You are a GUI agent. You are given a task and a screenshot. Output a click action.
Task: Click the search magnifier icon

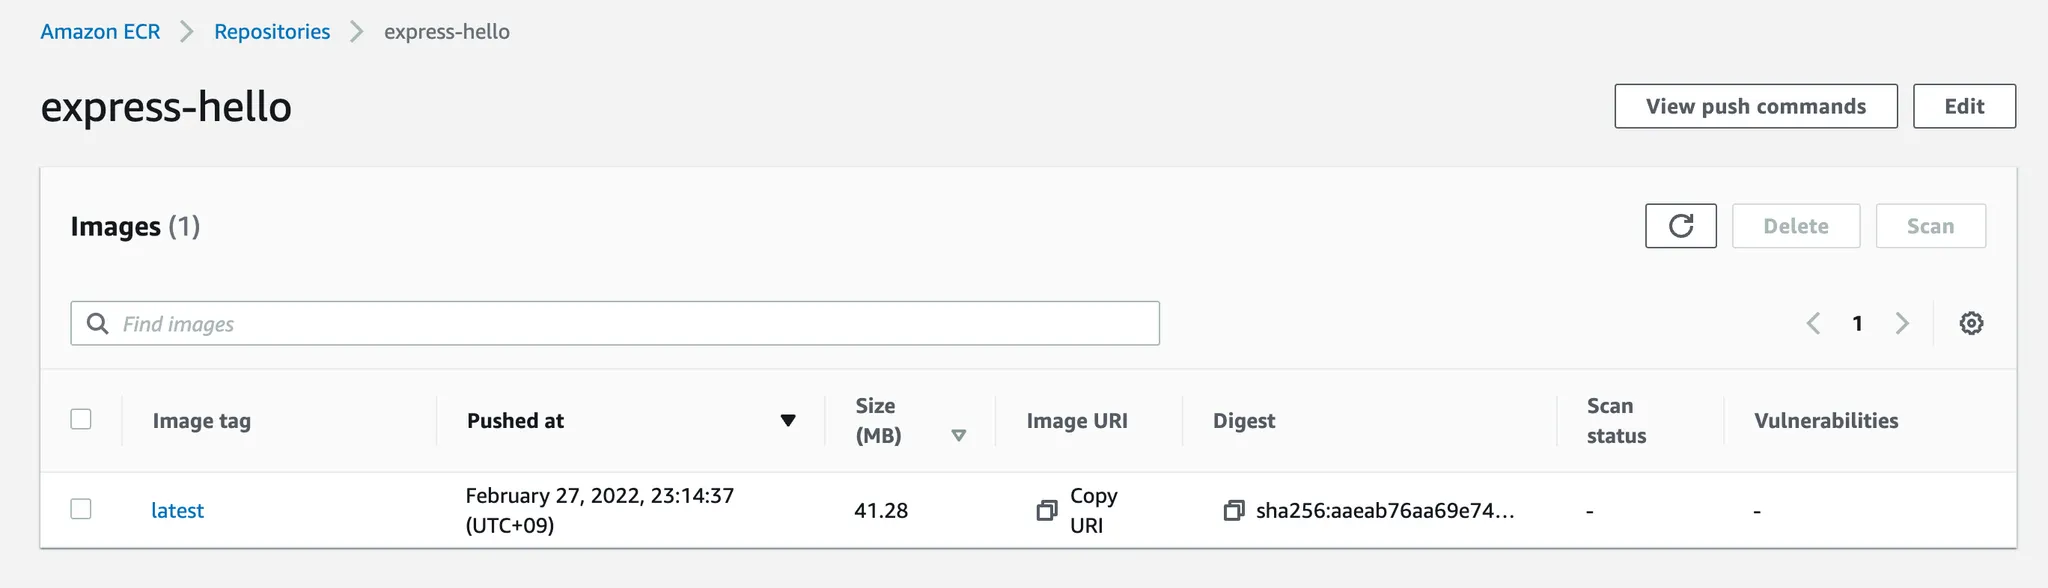pos(97,323)
